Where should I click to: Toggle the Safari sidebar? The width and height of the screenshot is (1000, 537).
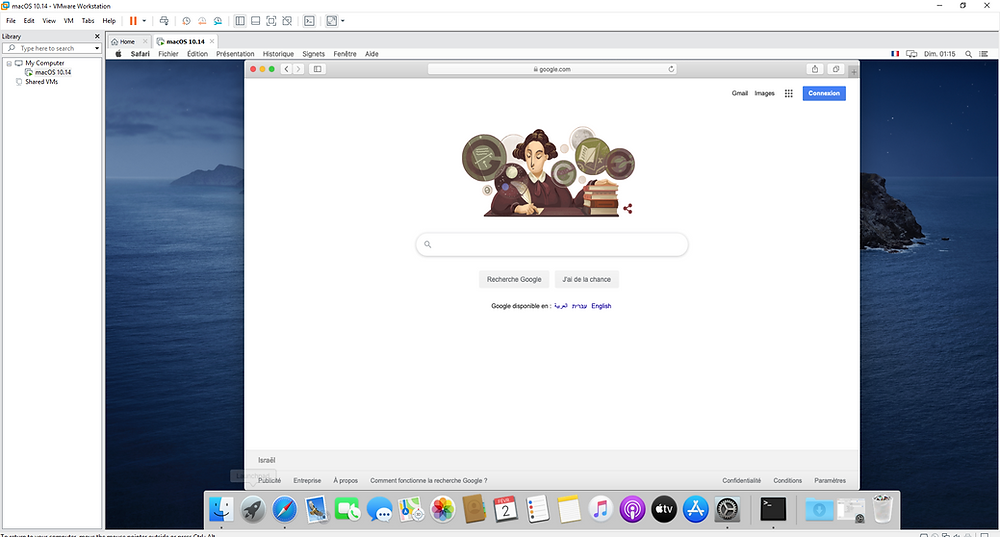317,69
